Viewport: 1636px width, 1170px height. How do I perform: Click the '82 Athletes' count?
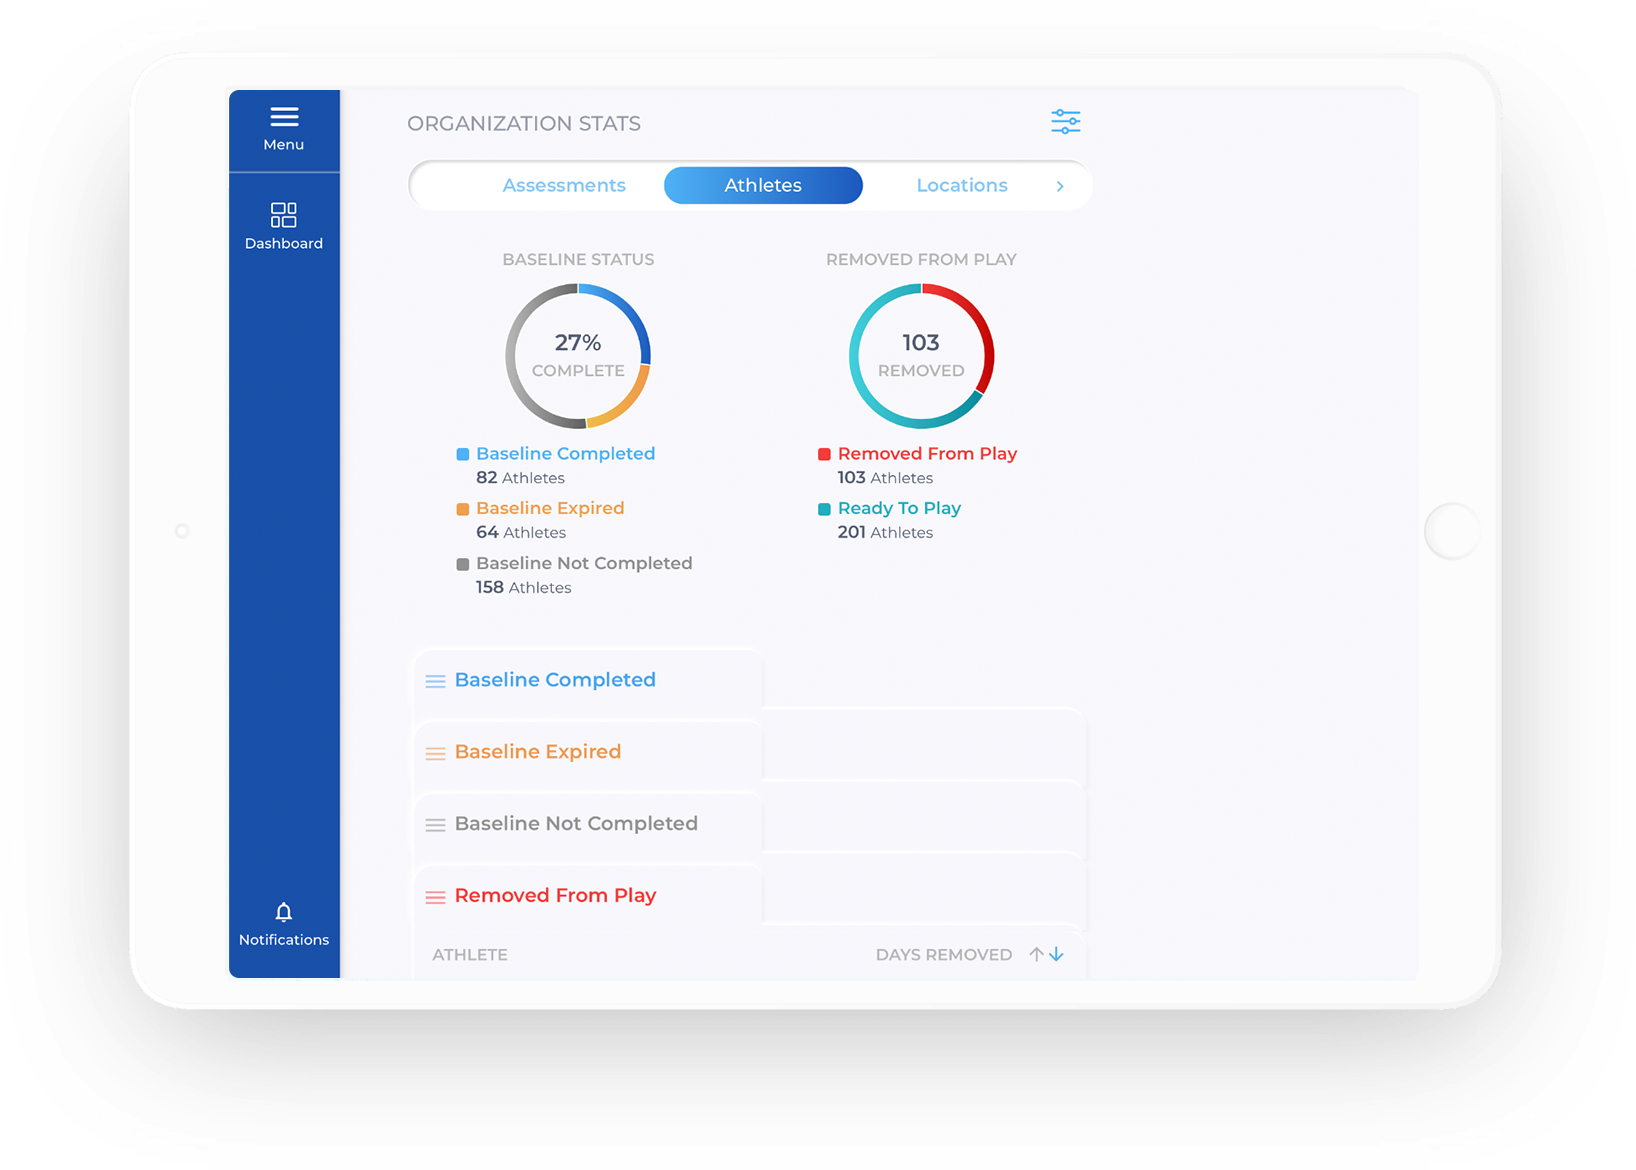tap(520, 478)
